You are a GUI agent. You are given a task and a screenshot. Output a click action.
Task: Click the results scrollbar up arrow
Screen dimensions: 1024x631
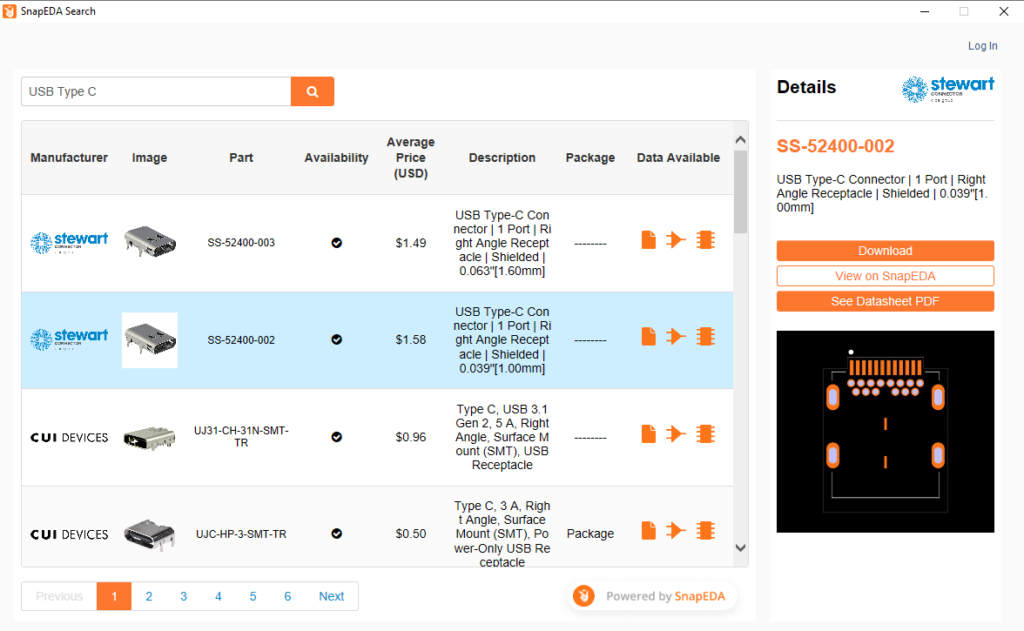tap(740, 140)
